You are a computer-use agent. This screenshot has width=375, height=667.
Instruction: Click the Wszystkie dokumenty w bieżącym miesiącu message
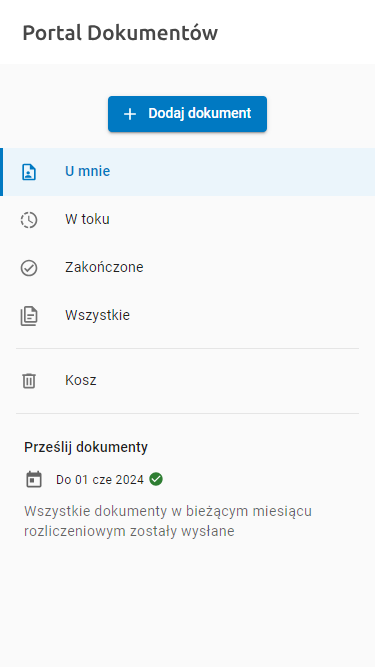[168, 521]
